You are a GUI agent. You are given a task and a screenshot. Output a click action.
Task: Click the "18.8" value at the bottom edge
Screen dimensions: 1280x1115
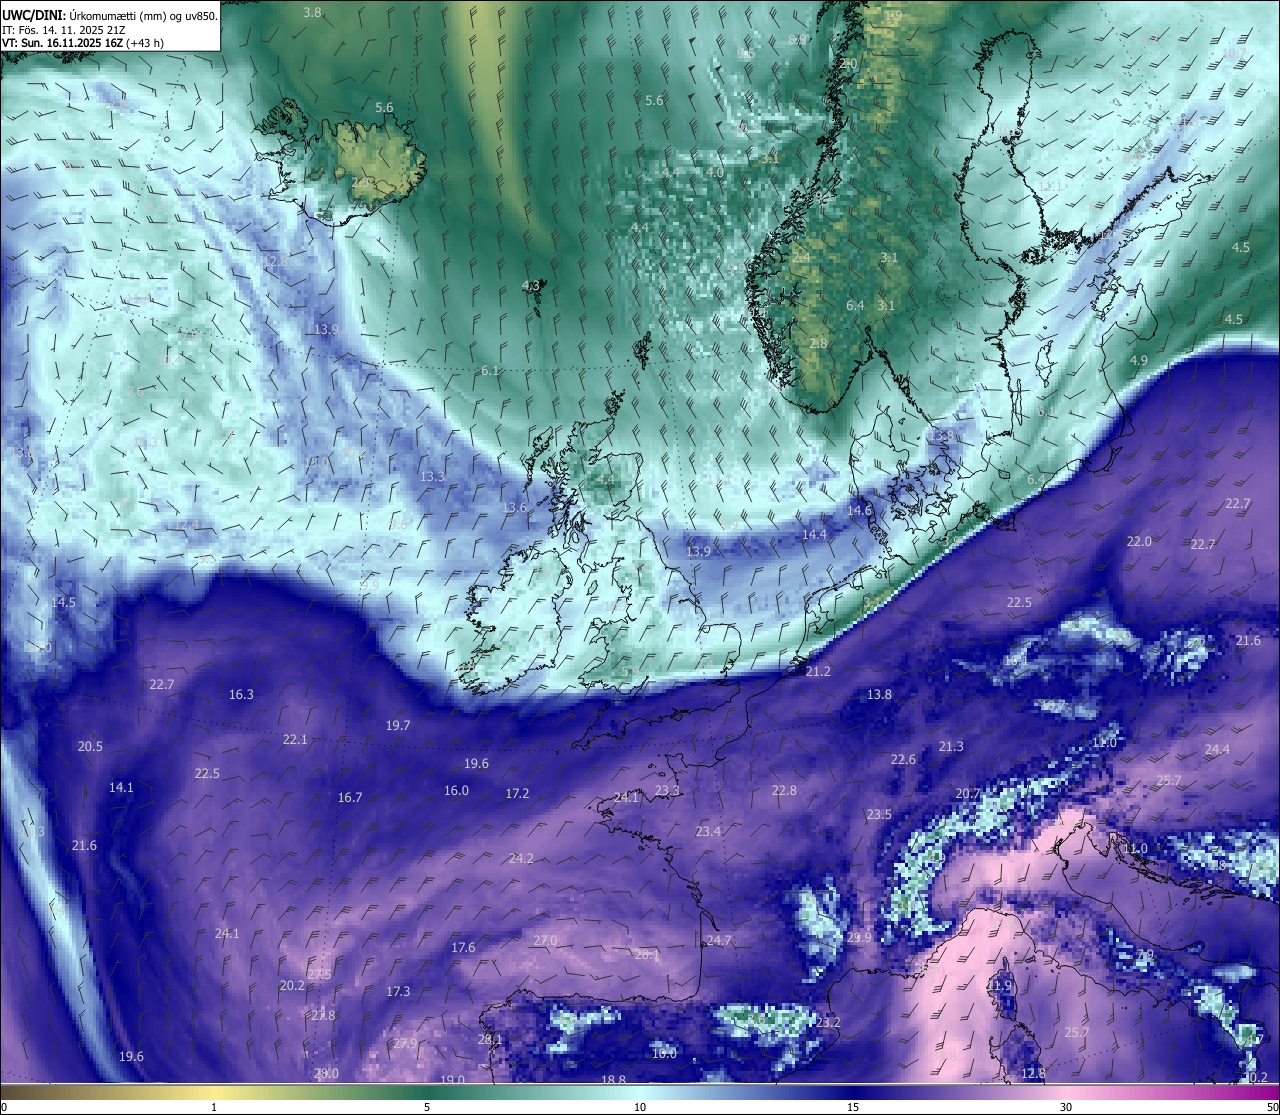(613, 1080)
